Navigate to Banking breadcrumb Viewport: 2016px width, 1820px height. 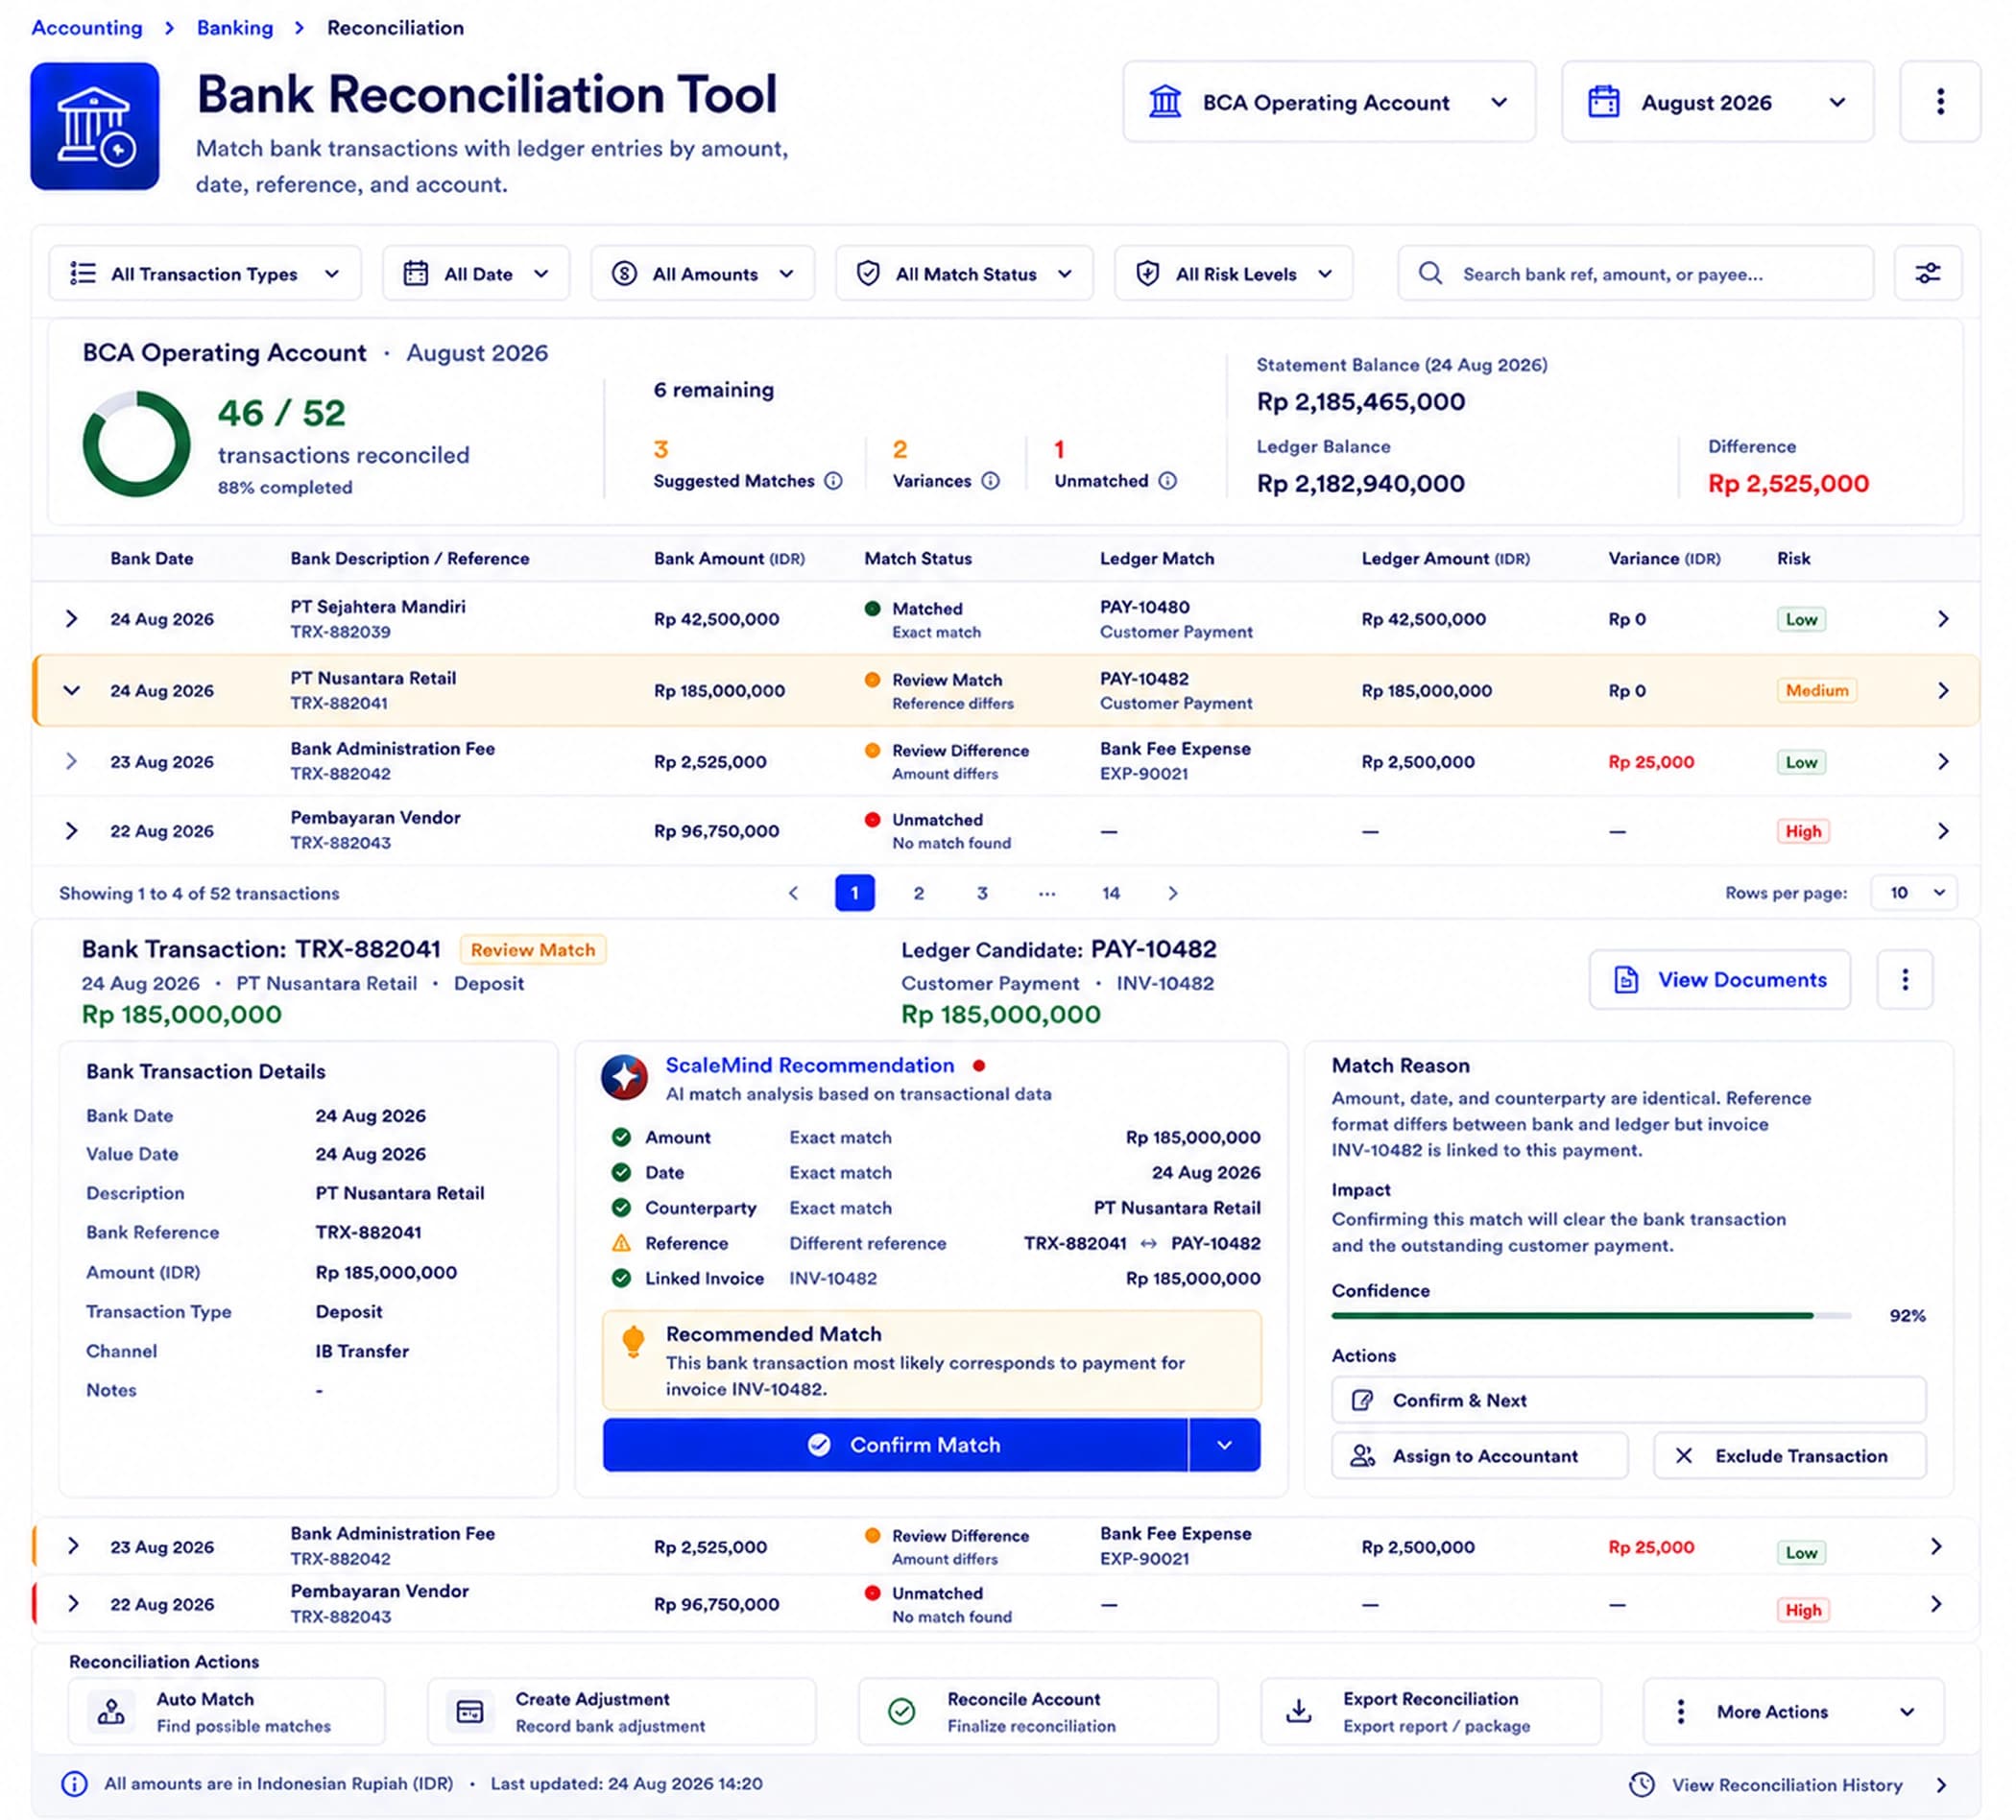pos(235,27)
